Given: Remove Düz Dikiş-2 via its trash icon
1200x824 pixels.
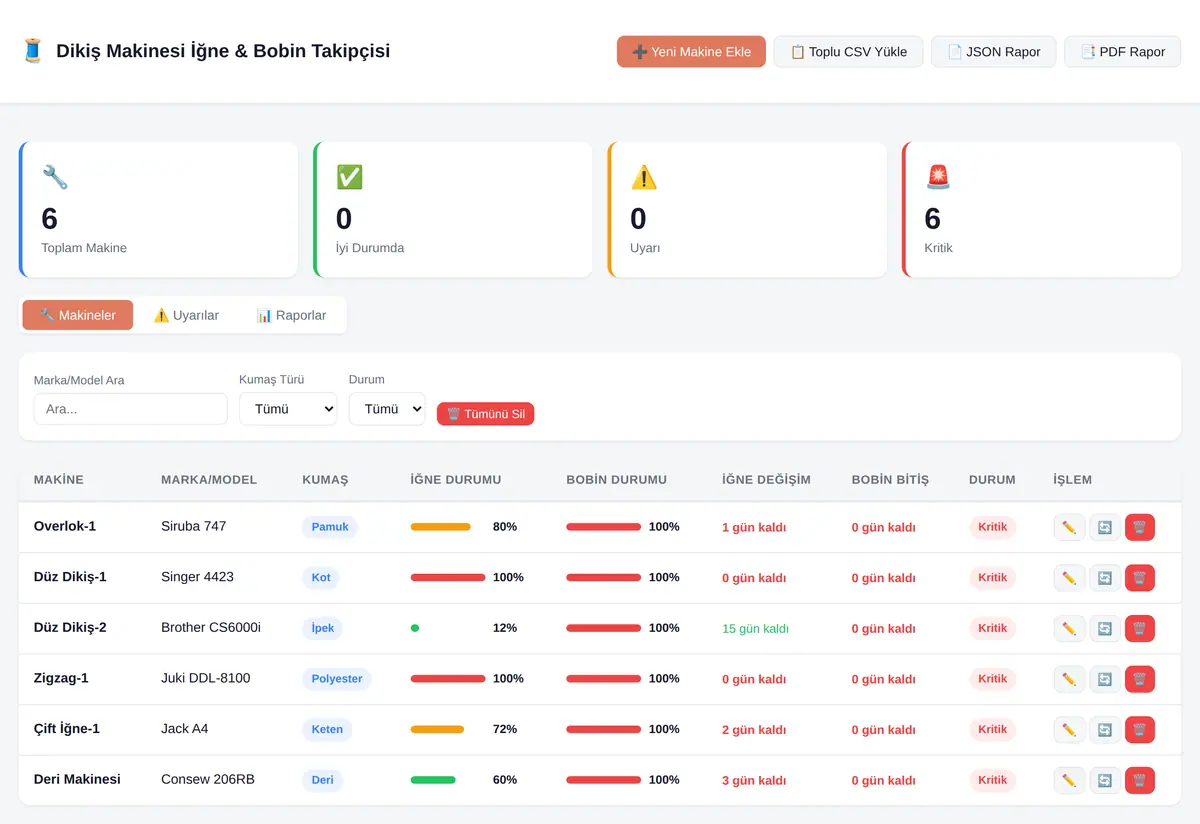Looking at the screenshot, I should point(1140,628).
